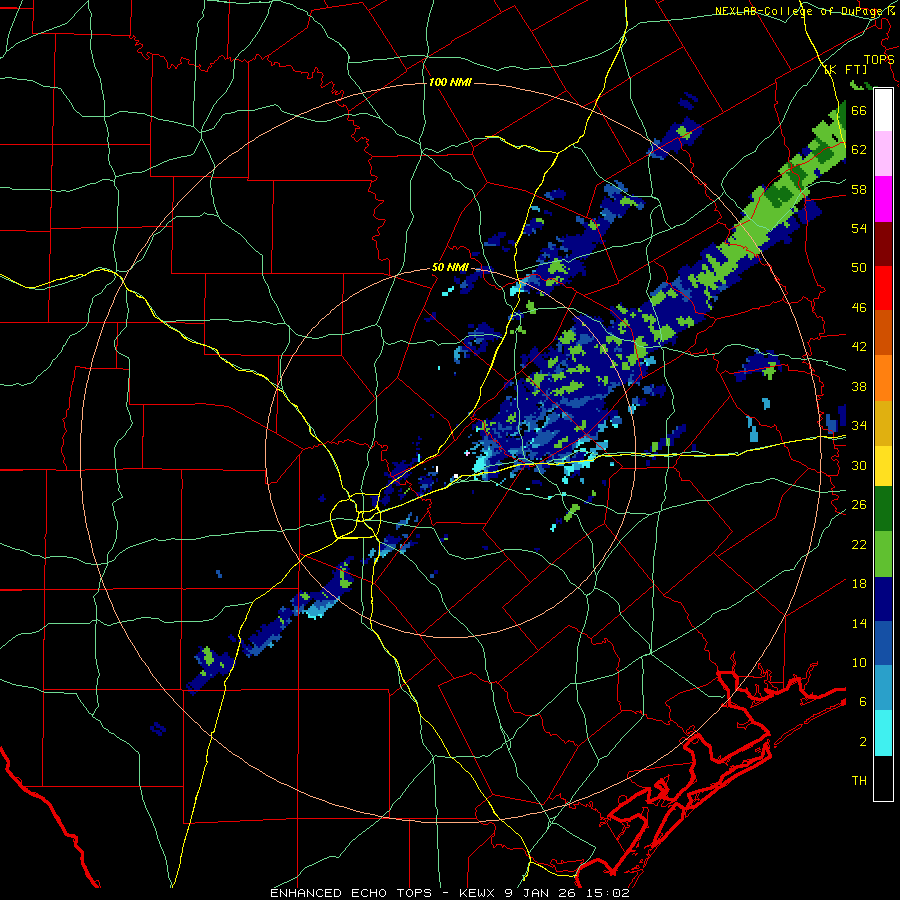Screen dimensions: 900x900
Task: Click the "22" legend value
Action: click(859, 544)
